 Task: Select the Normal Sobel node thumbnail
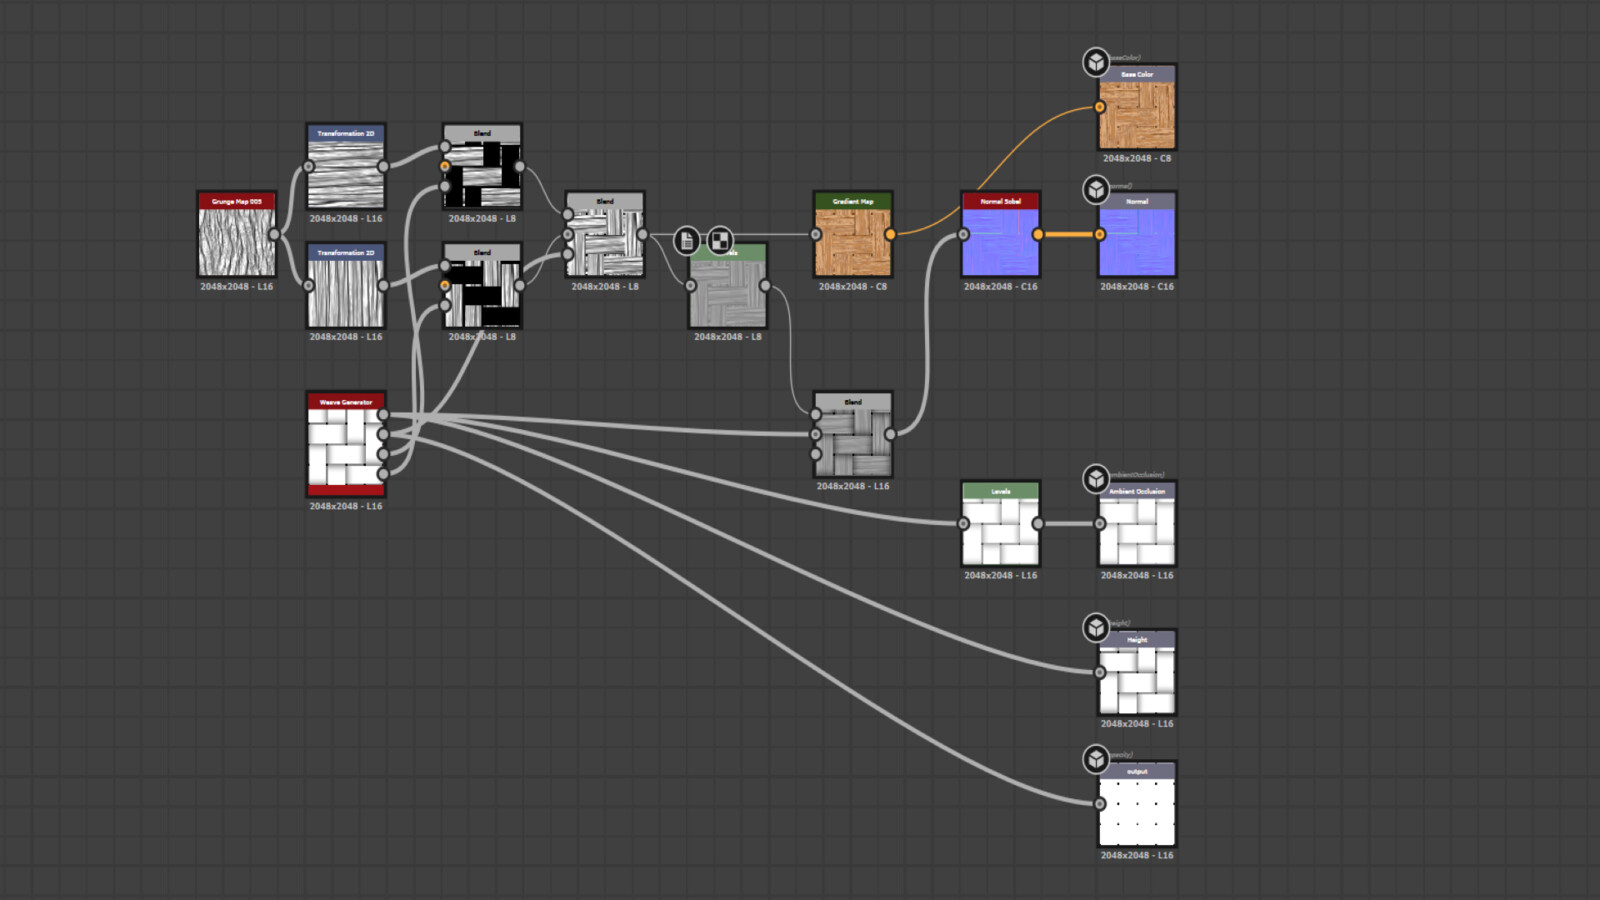pos(1001,242)
